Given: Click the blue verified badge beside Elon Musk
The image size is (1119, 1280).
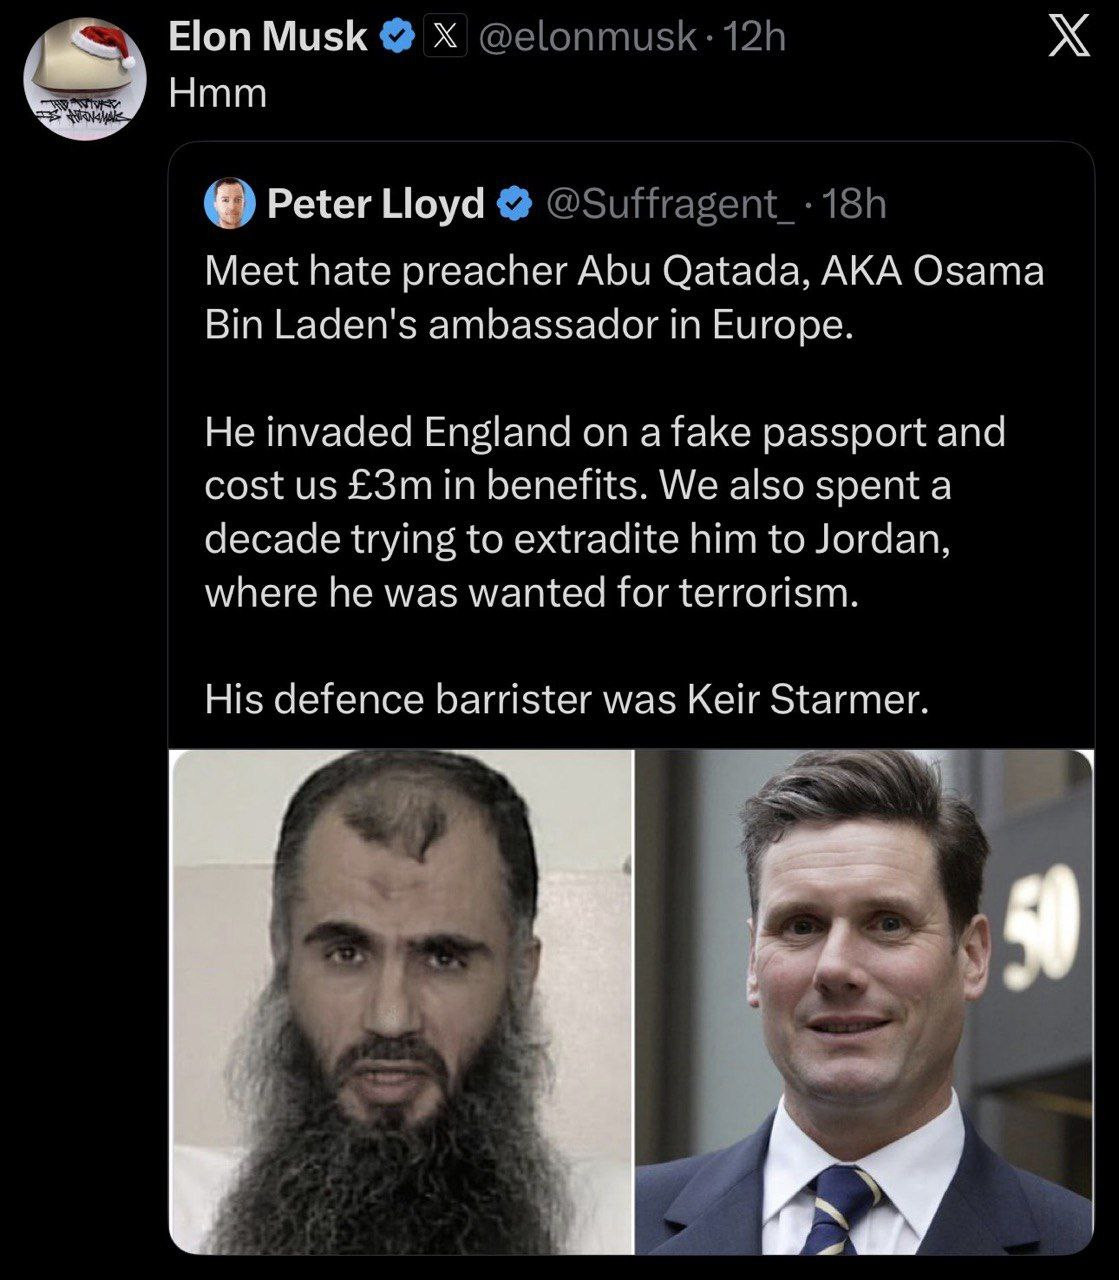Looking at the screenshot, I should coord(399,37).
